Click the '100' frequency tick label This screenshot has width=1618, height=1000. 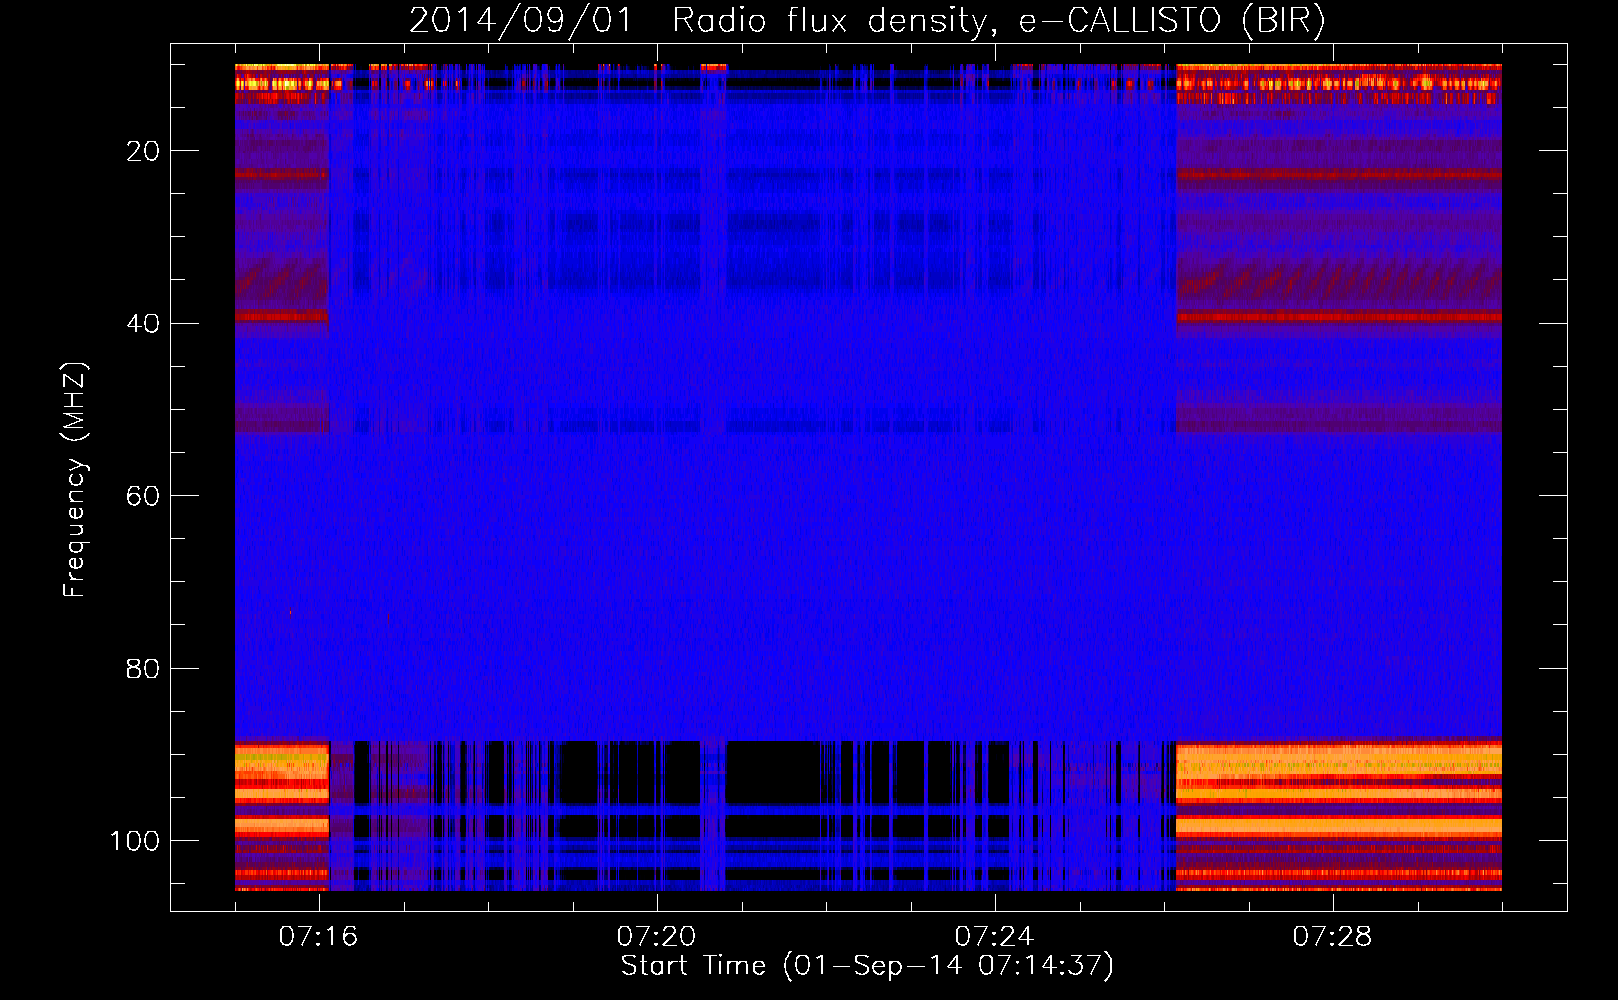click(135, 841)
